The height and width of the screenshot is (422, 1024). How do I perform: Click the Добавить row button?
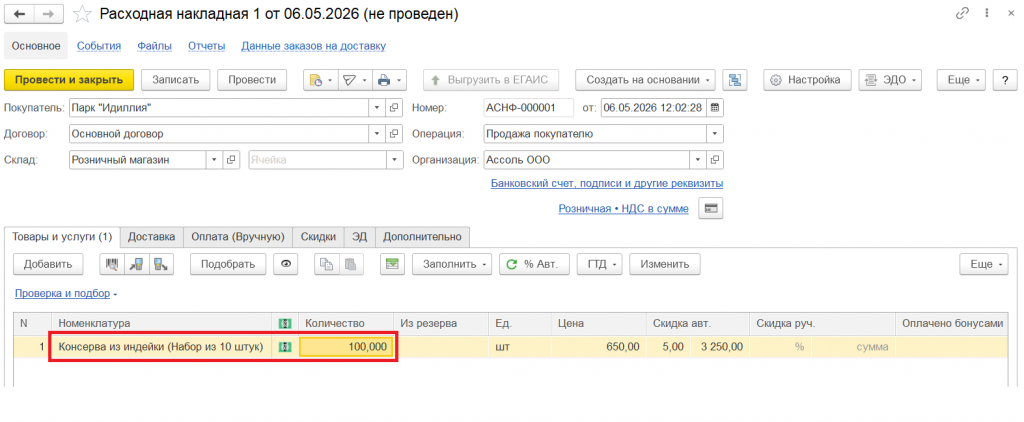(48, 264)
